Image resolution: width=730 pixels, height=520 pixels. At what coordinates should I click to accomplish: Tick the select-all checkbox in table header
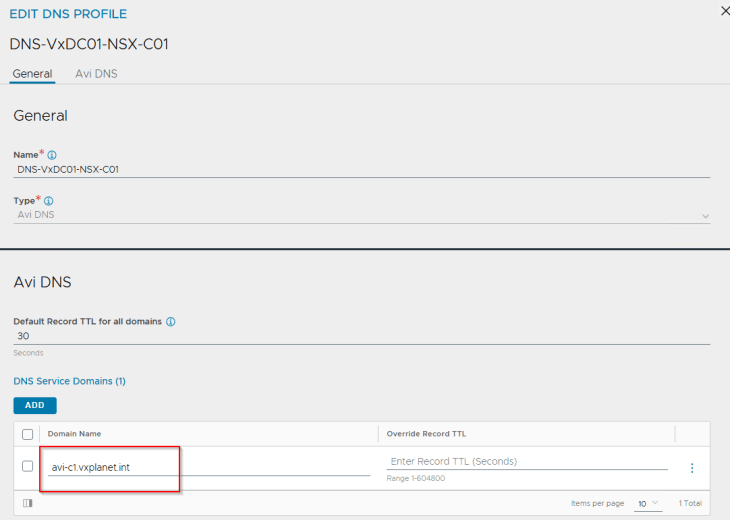click(28, 434)
